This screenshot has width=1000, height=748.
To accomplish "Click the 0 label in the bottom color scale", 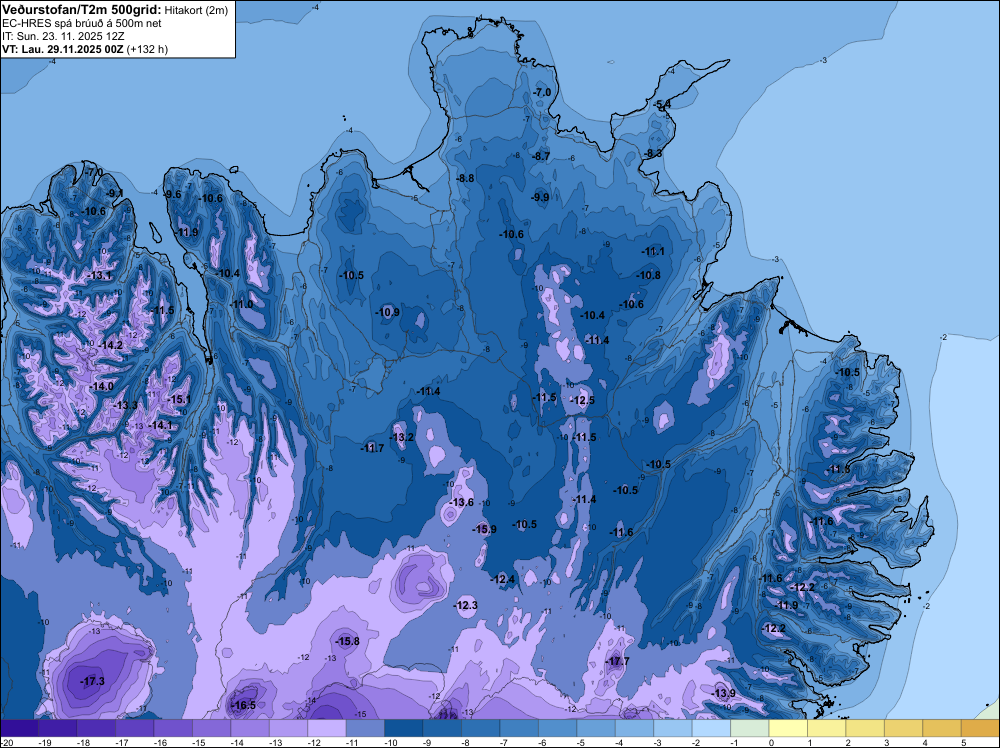I will point(770,742).
